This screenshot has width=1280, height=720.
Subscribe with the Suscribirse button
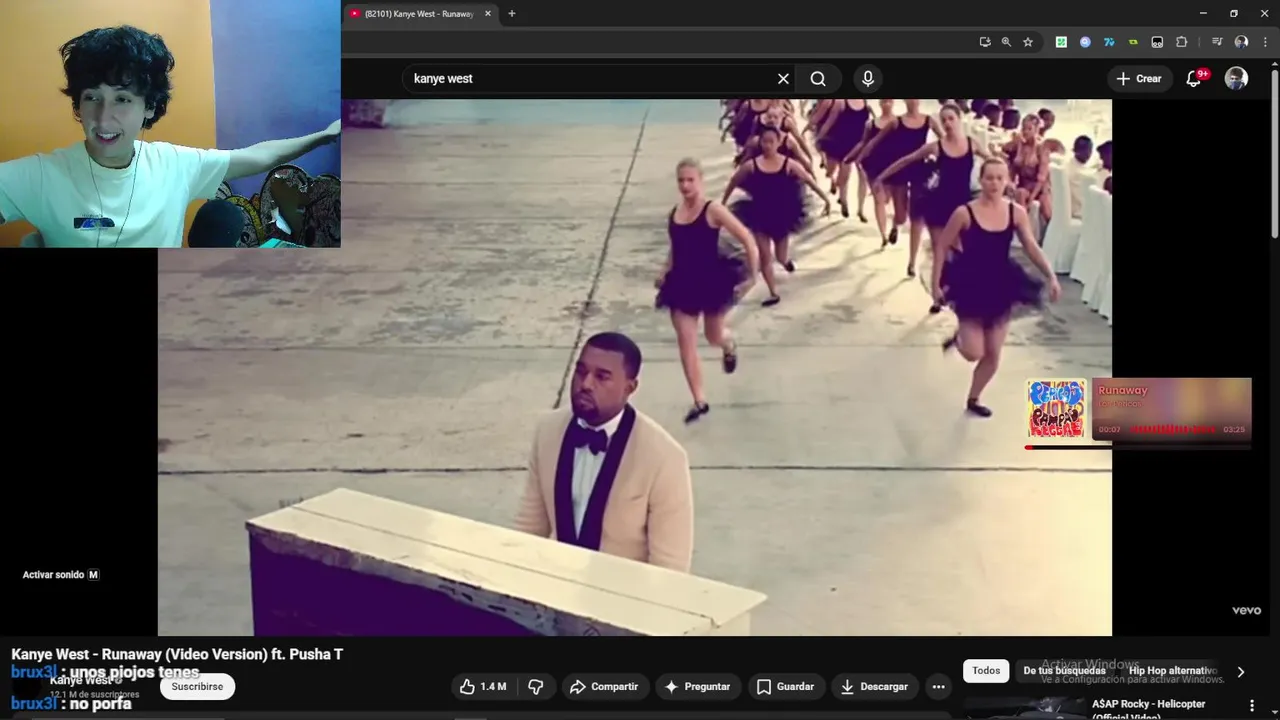197,687
